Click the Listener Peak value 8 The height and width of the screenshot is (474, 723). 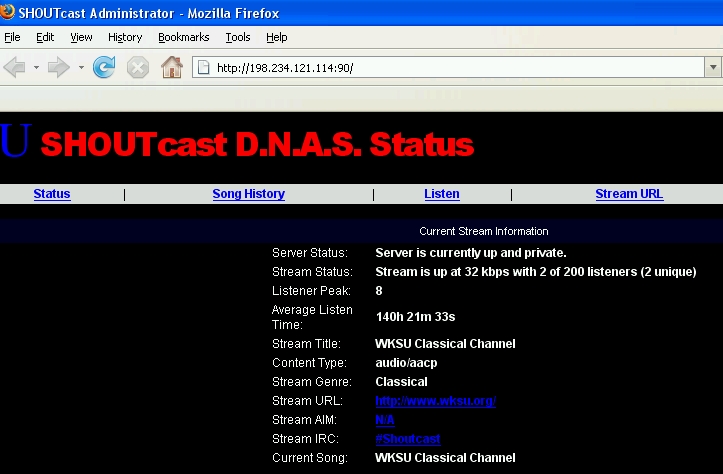pos(379,291)
